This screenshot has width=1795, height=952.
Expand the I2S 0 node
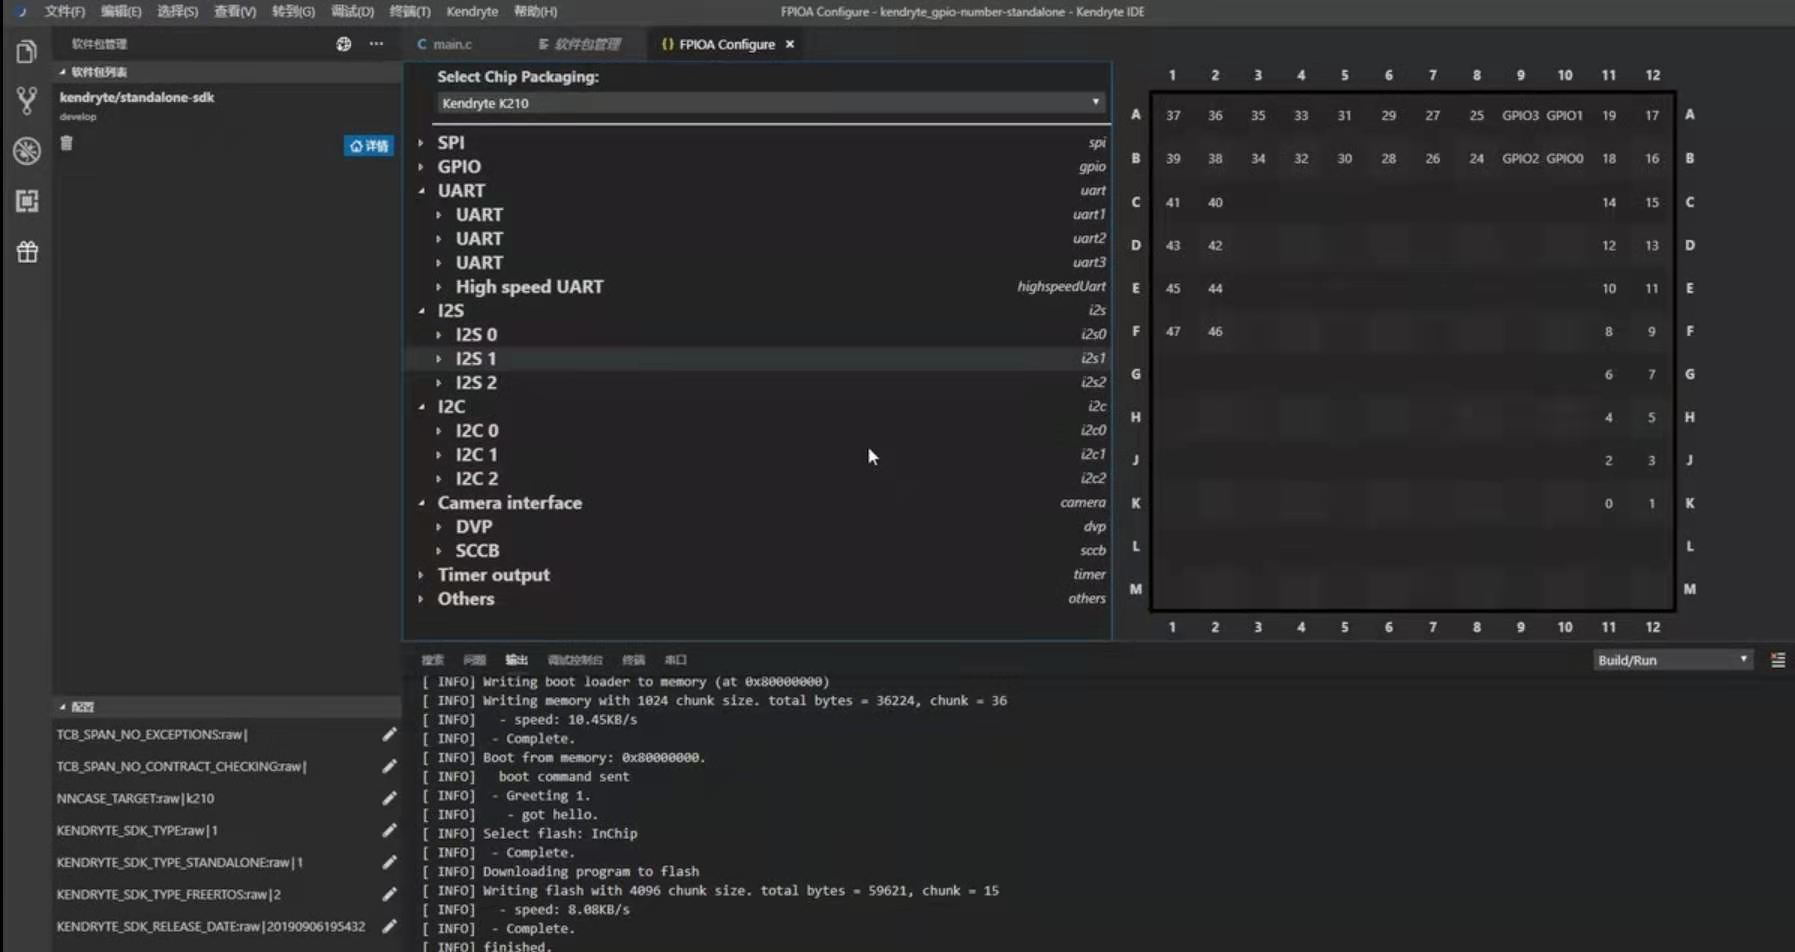(439, 335)
